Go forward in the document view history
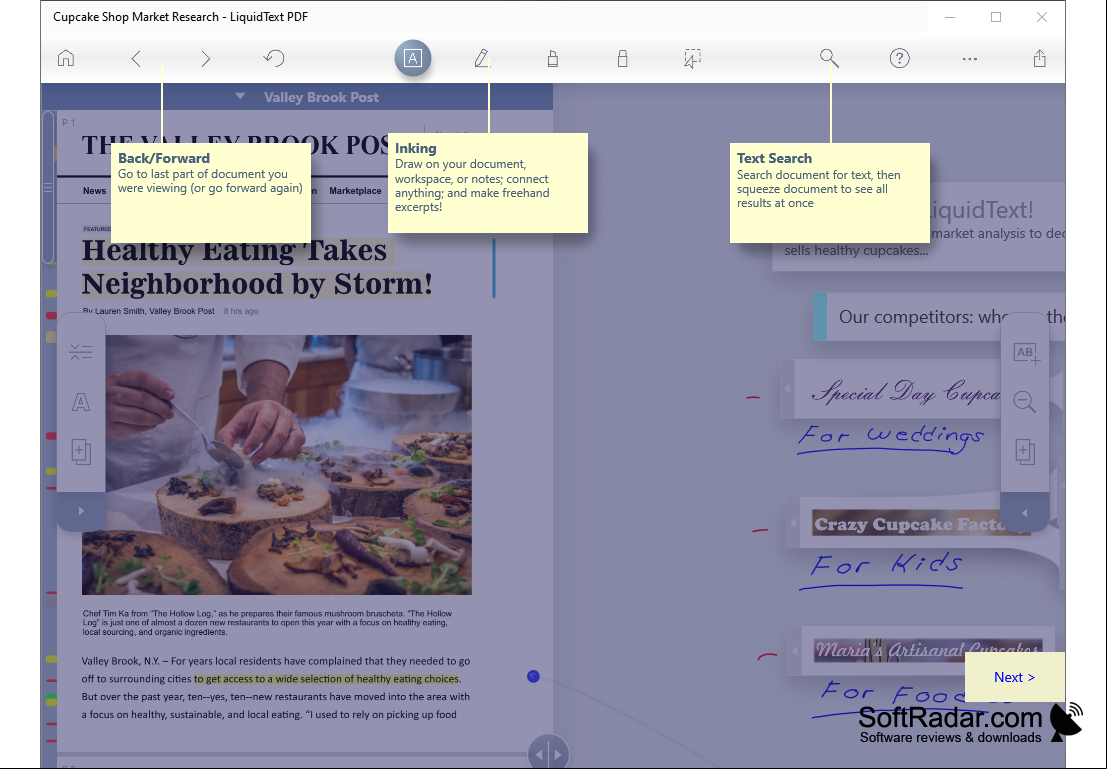 point(205,59)
